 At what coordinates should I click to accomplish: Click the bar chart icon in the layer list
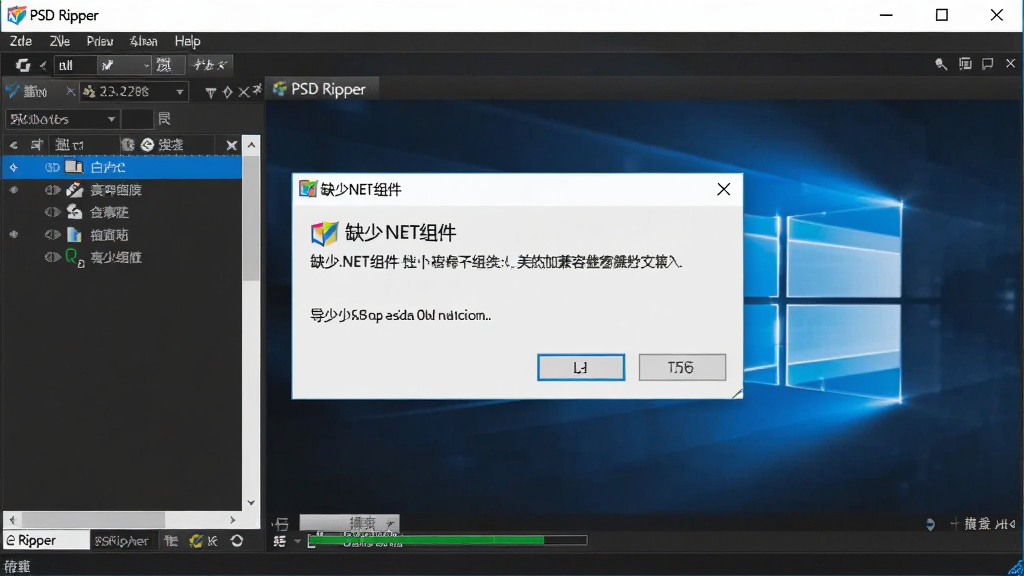coord(74,234)
